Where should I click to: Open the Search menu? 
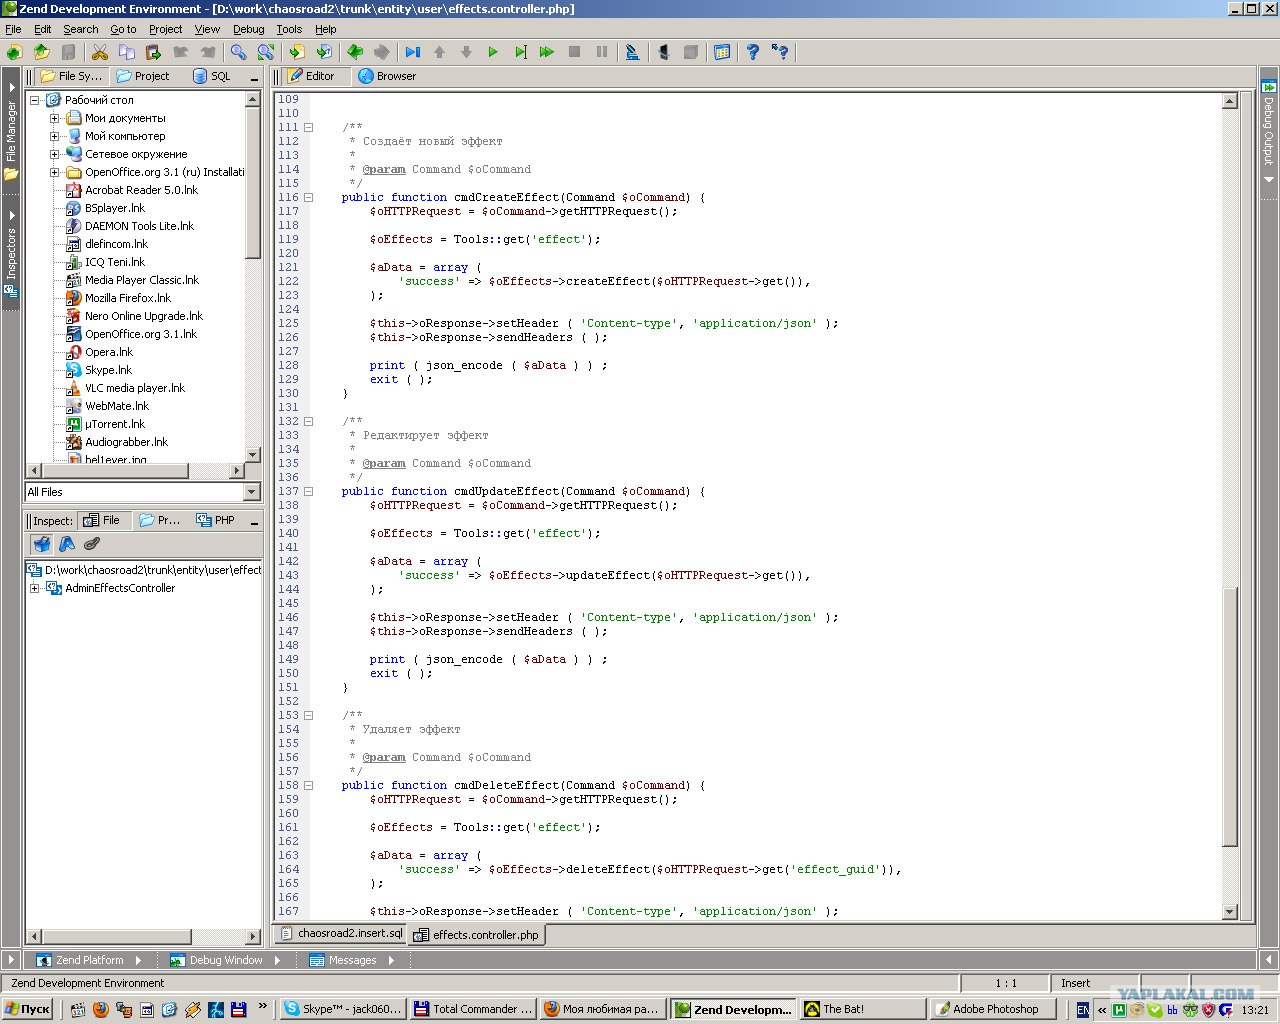click(81, 29)
